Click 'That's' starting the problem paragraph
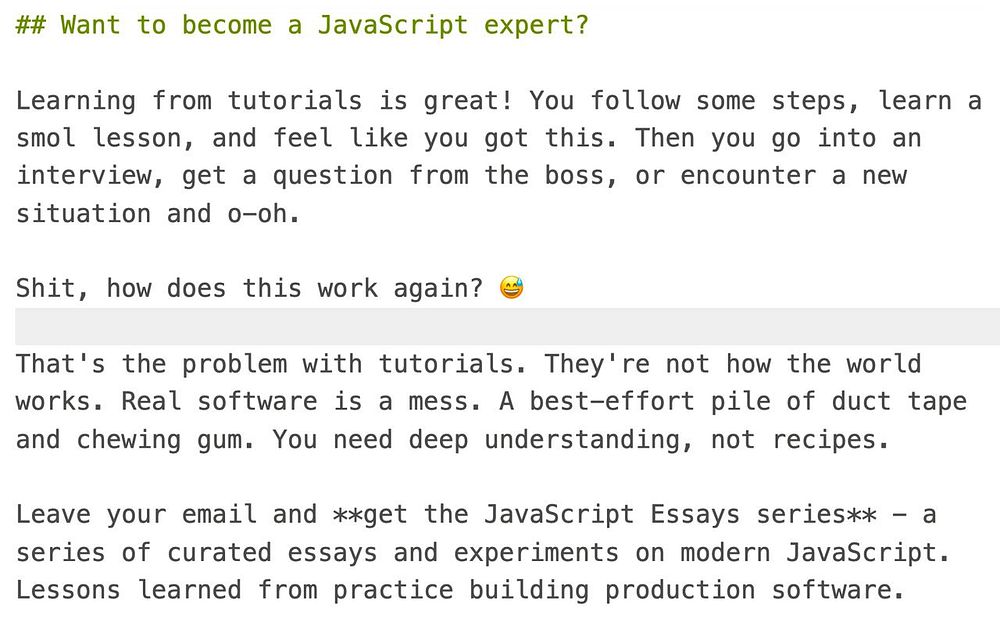The image size is (1000, 640). [61, 364]
